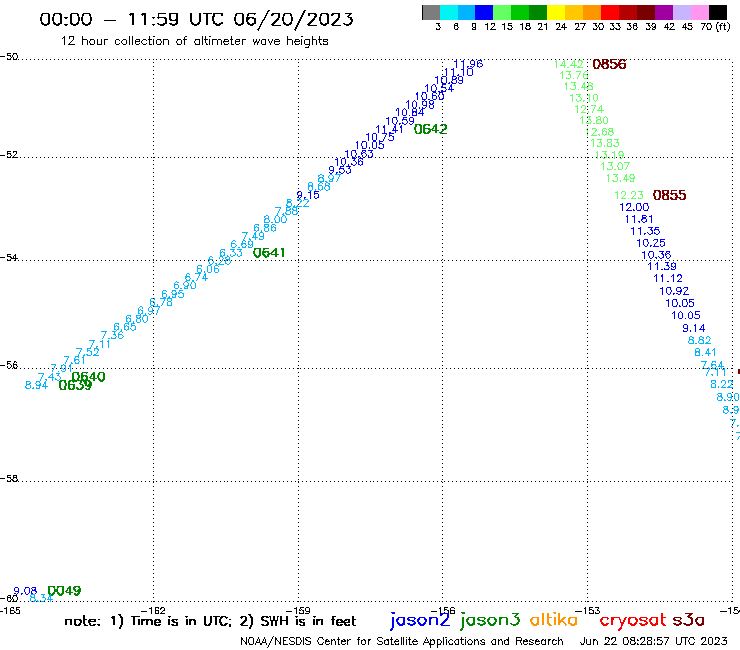Click the green time stamp '0642'
740x650 pixels.
click(430, 129)
